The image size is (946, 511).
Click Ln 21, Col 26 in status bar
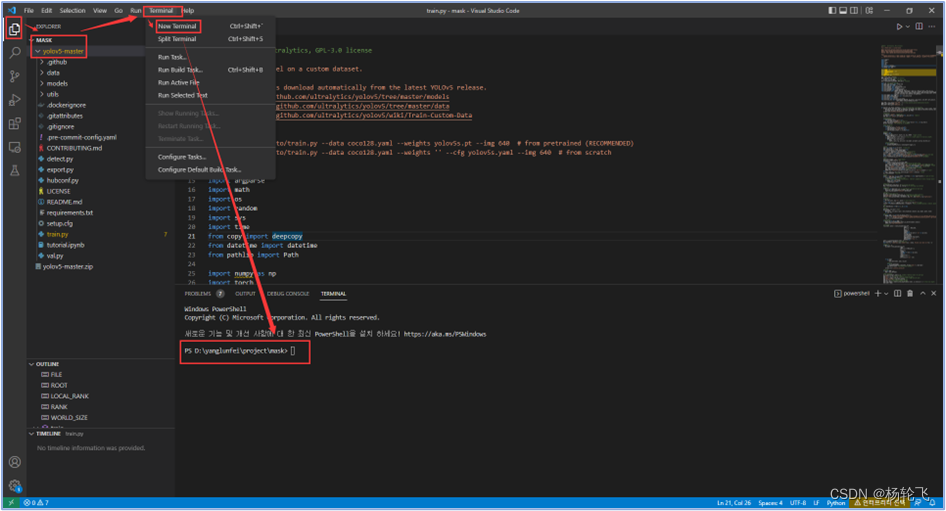(734, 502)
